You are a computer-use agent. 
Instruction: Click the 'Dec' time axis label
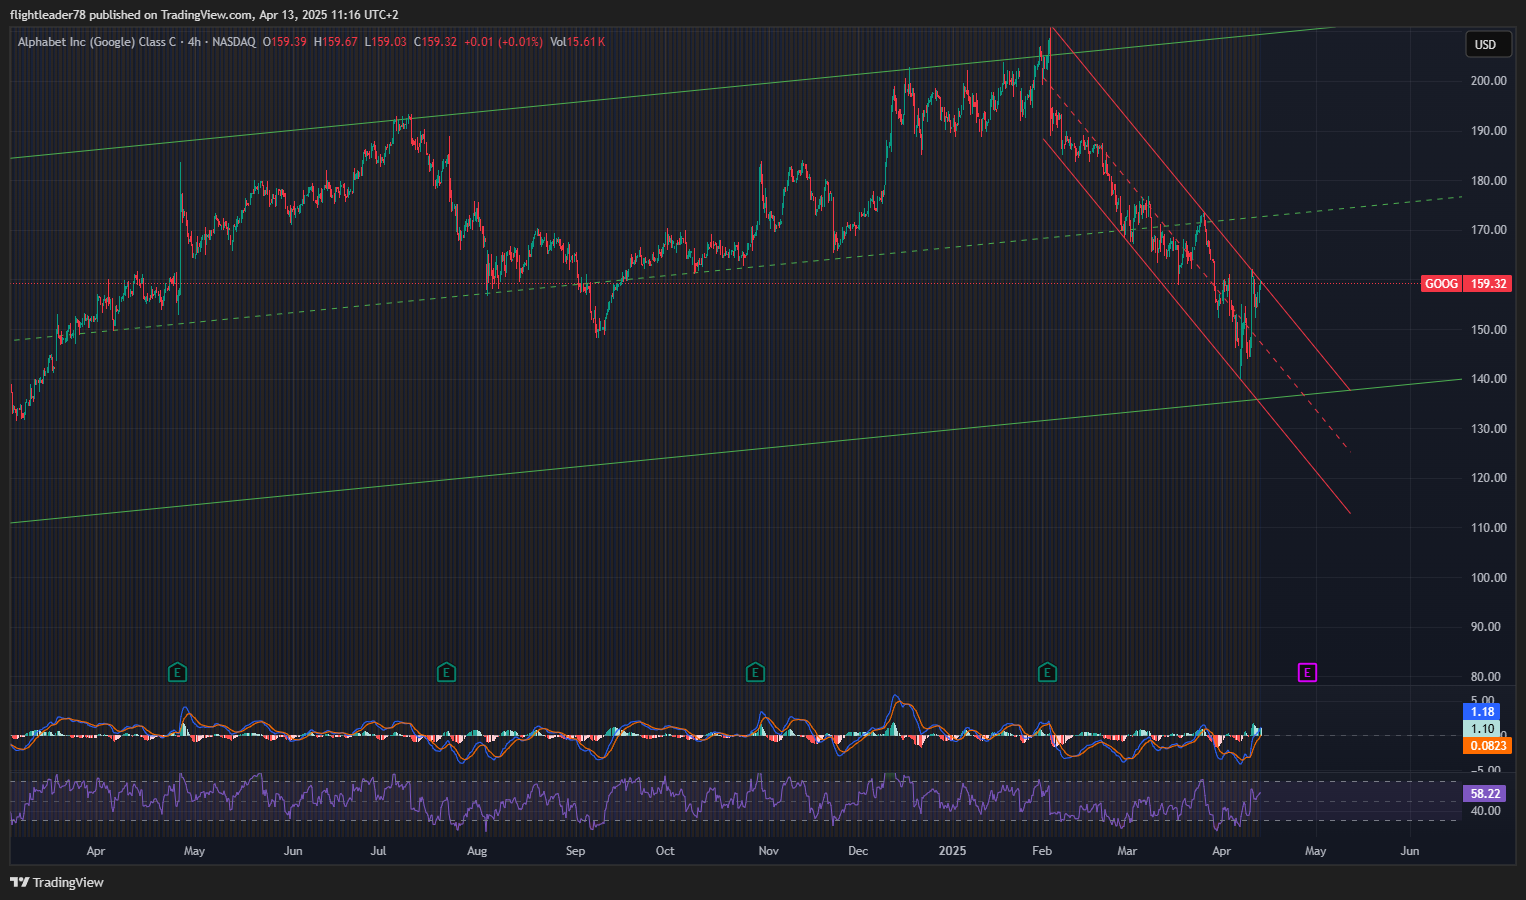tap(858, 852)
